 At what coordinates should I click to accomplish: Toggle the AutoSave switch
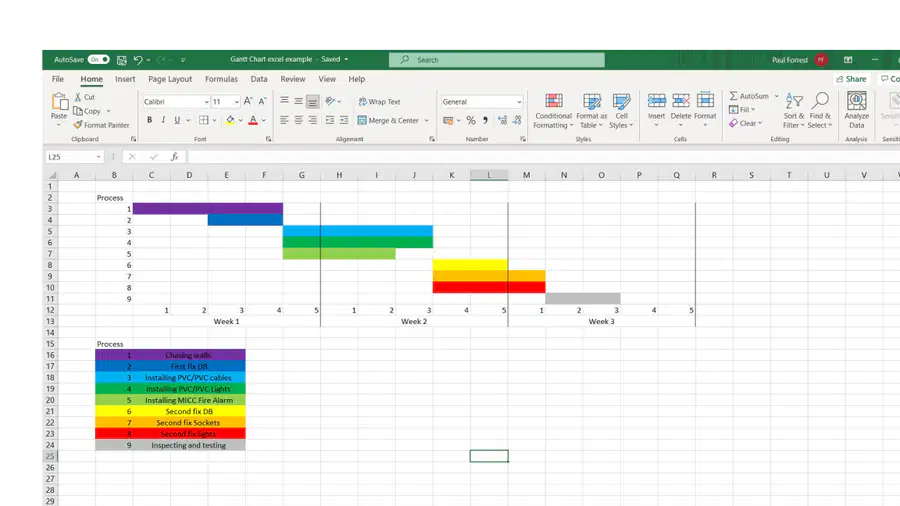[98, 60]
